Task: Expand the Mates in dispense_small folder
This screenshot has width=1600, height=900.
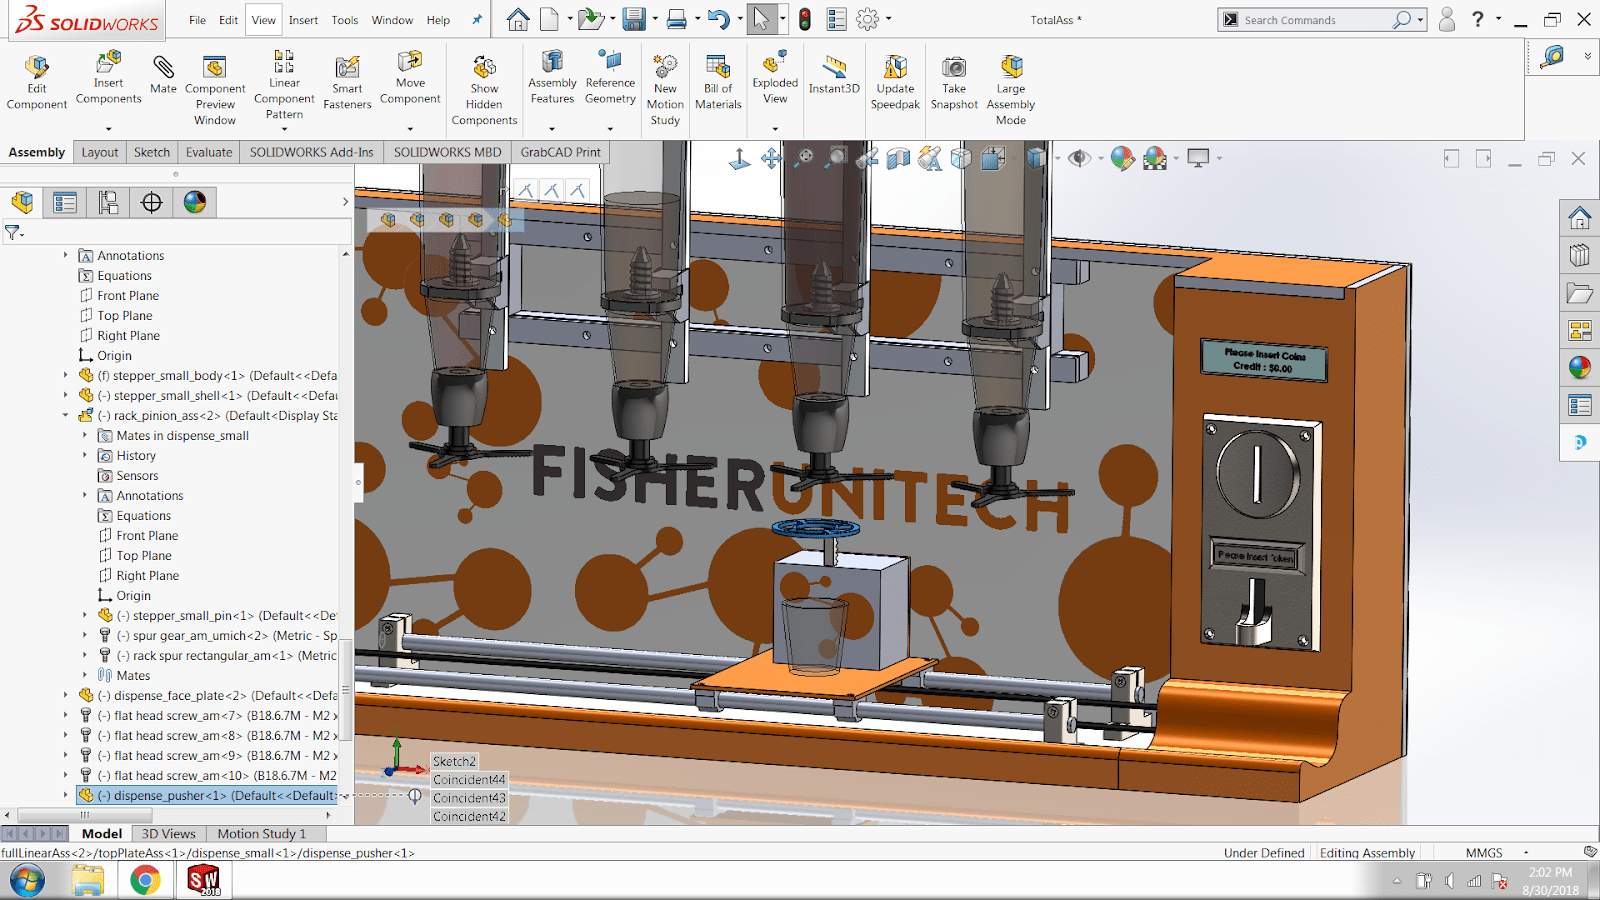Action: click(x=85, y=436)
